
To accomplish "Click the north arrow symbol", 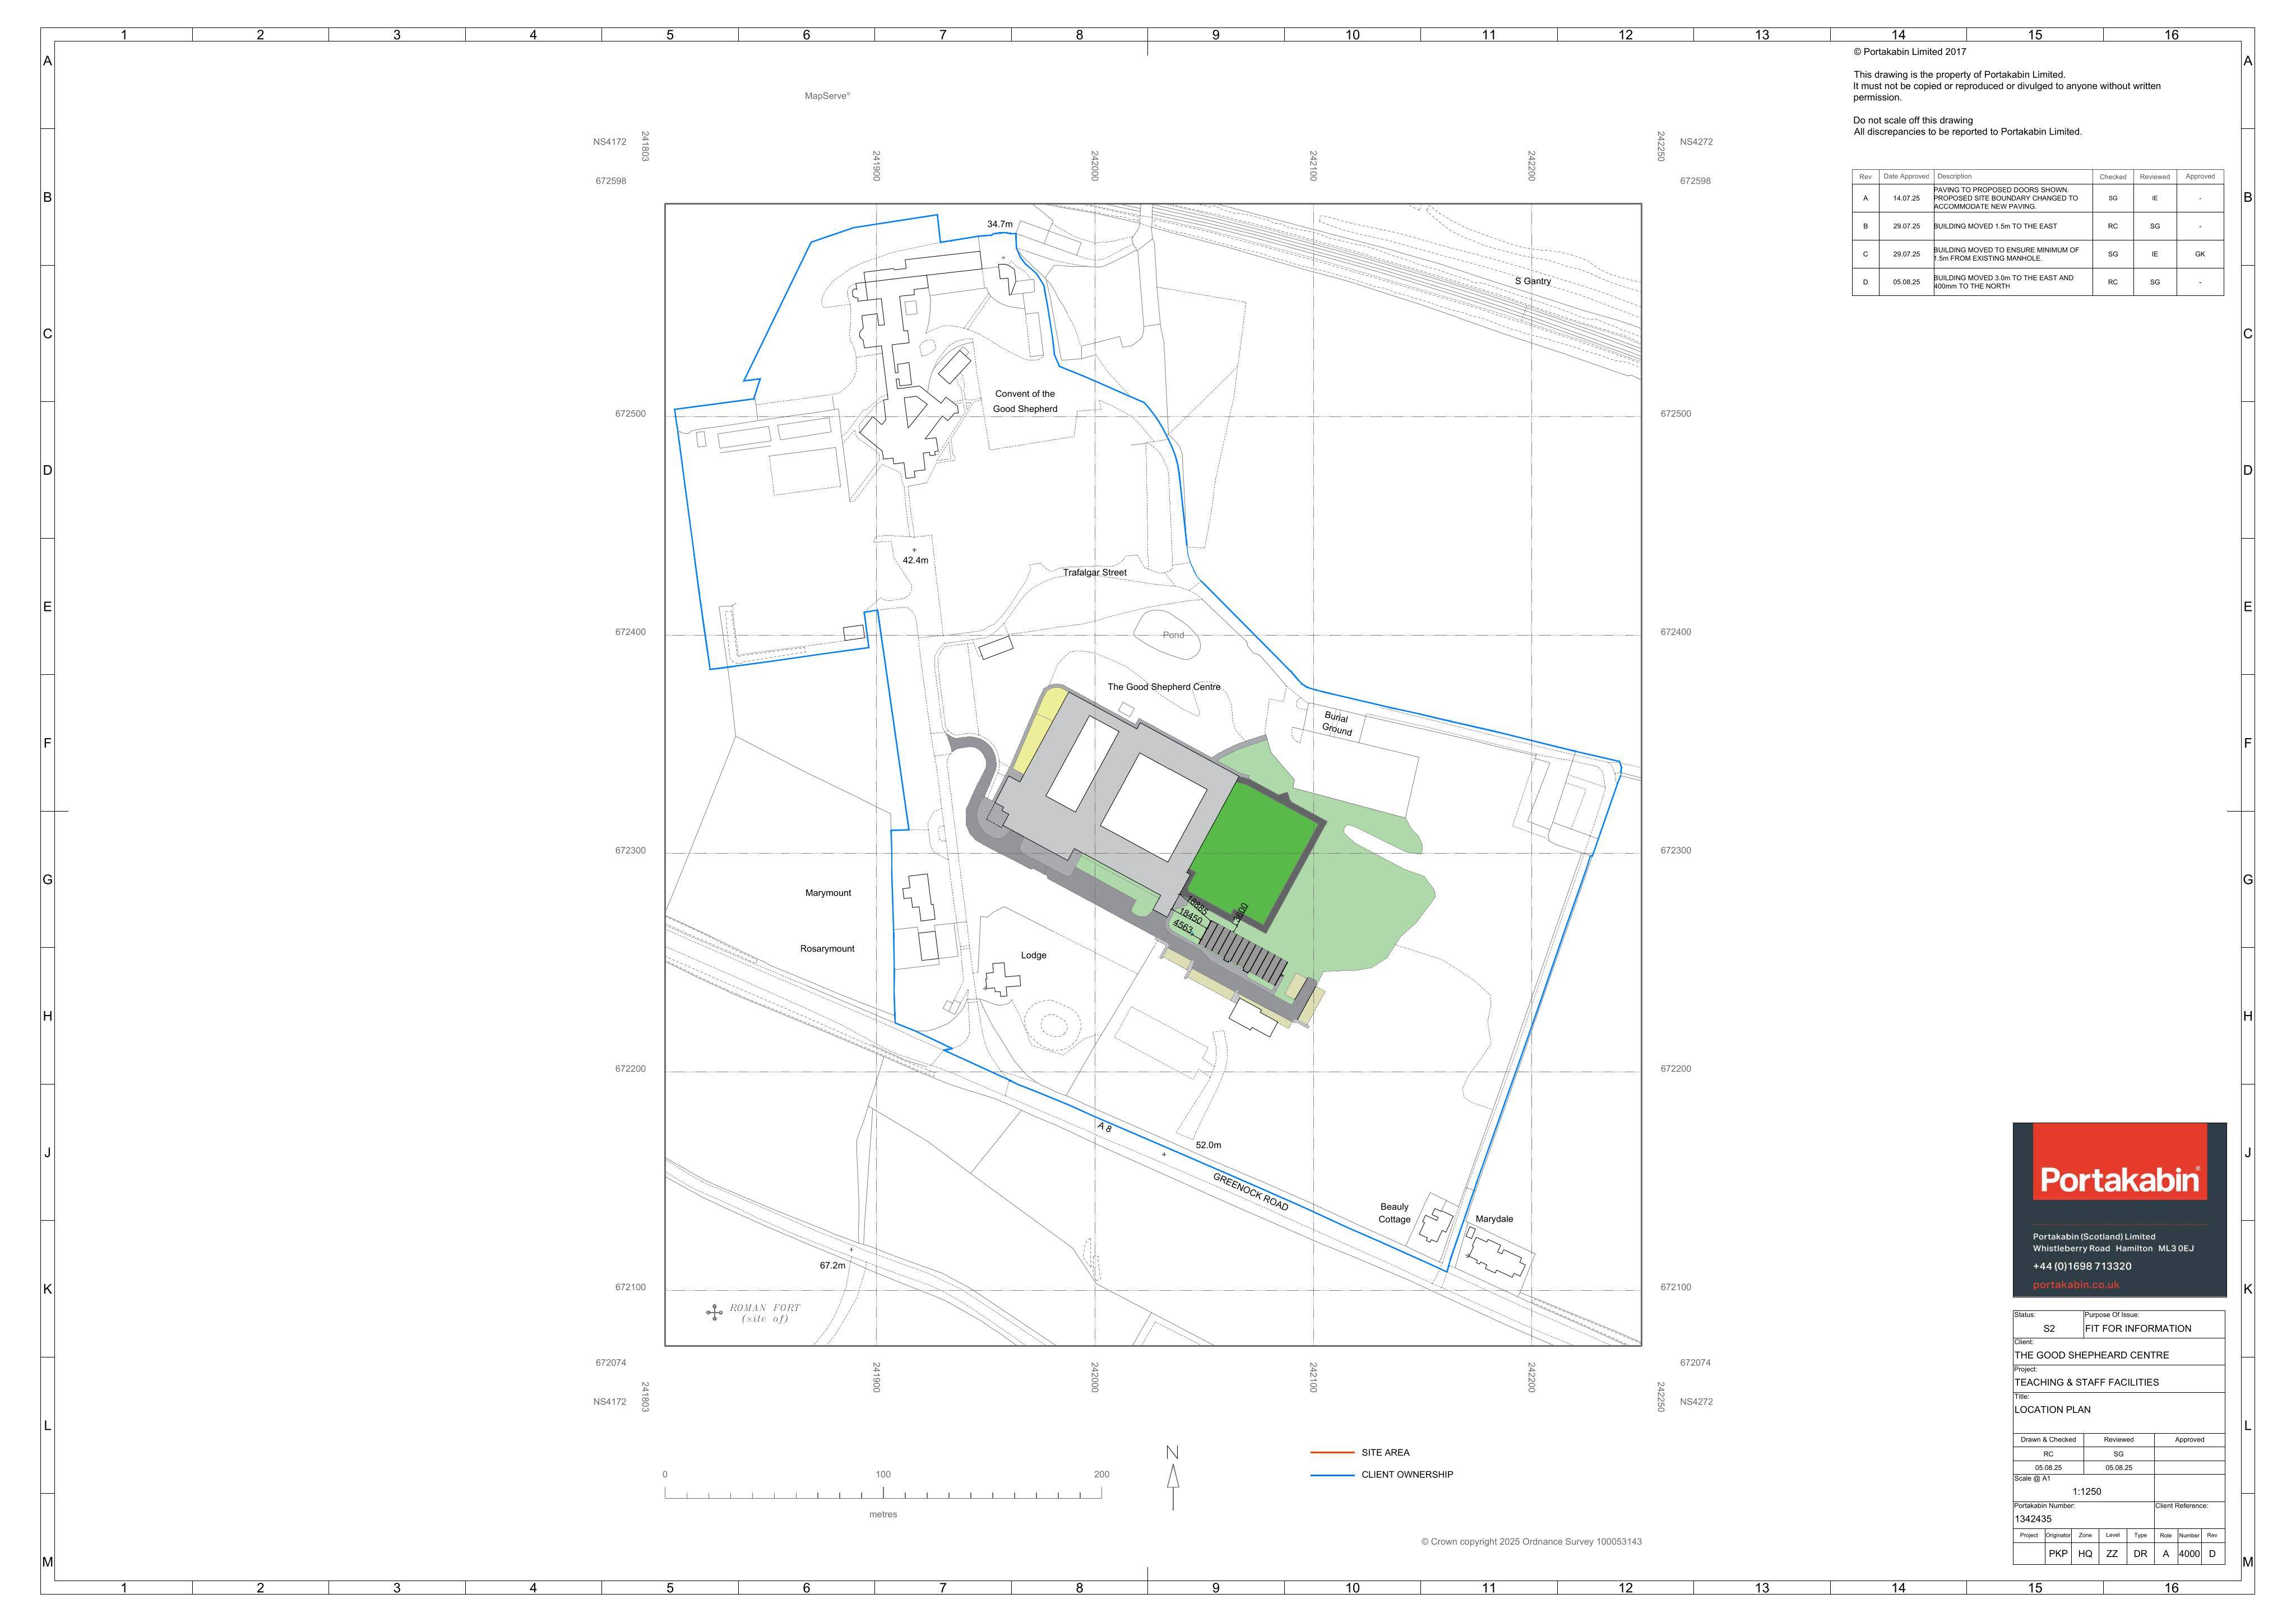I will tap(1173, 1477).
